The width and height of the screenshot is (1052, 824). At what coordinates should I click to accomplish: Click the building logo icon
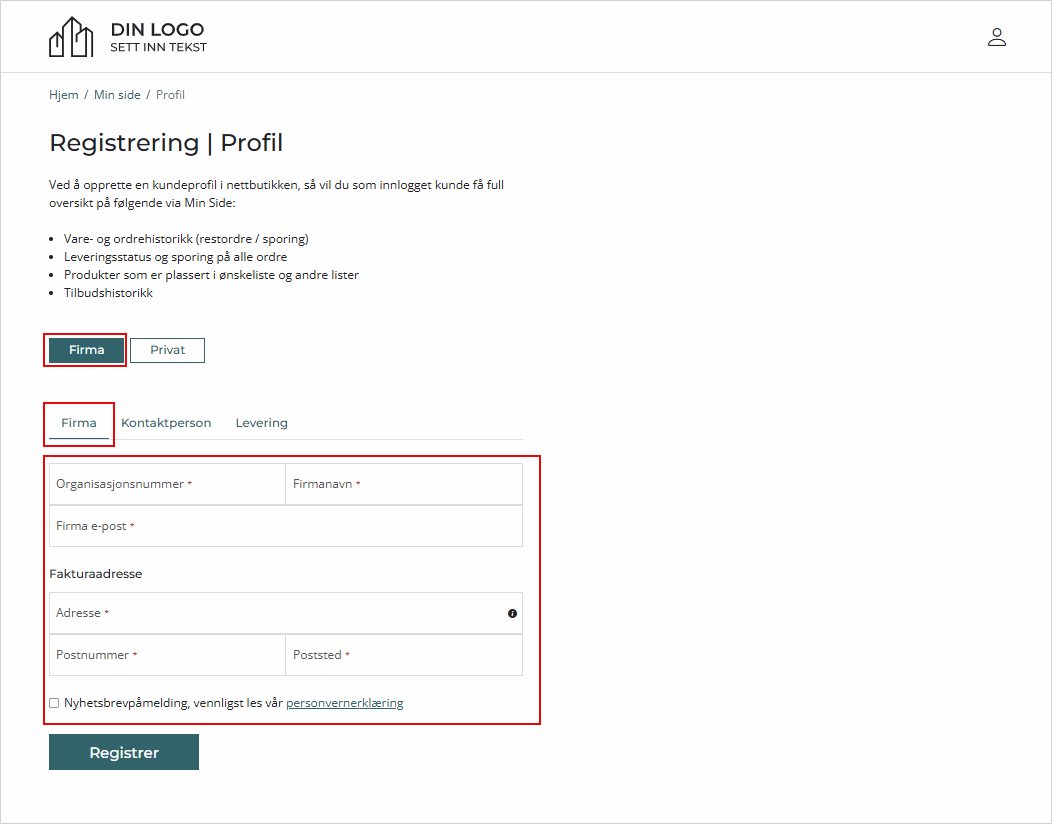[x=71, y=38]
